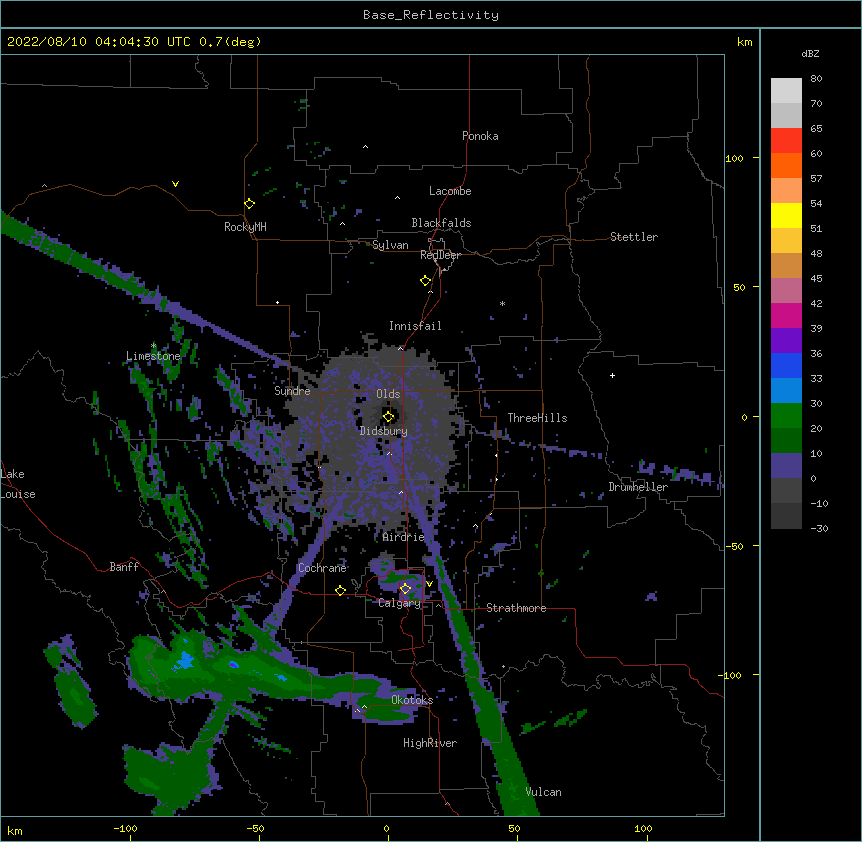Click the Cochrane town label
The width and height of the screenshot is (862, 842).
pyautogui.click(x=322, y=568)
